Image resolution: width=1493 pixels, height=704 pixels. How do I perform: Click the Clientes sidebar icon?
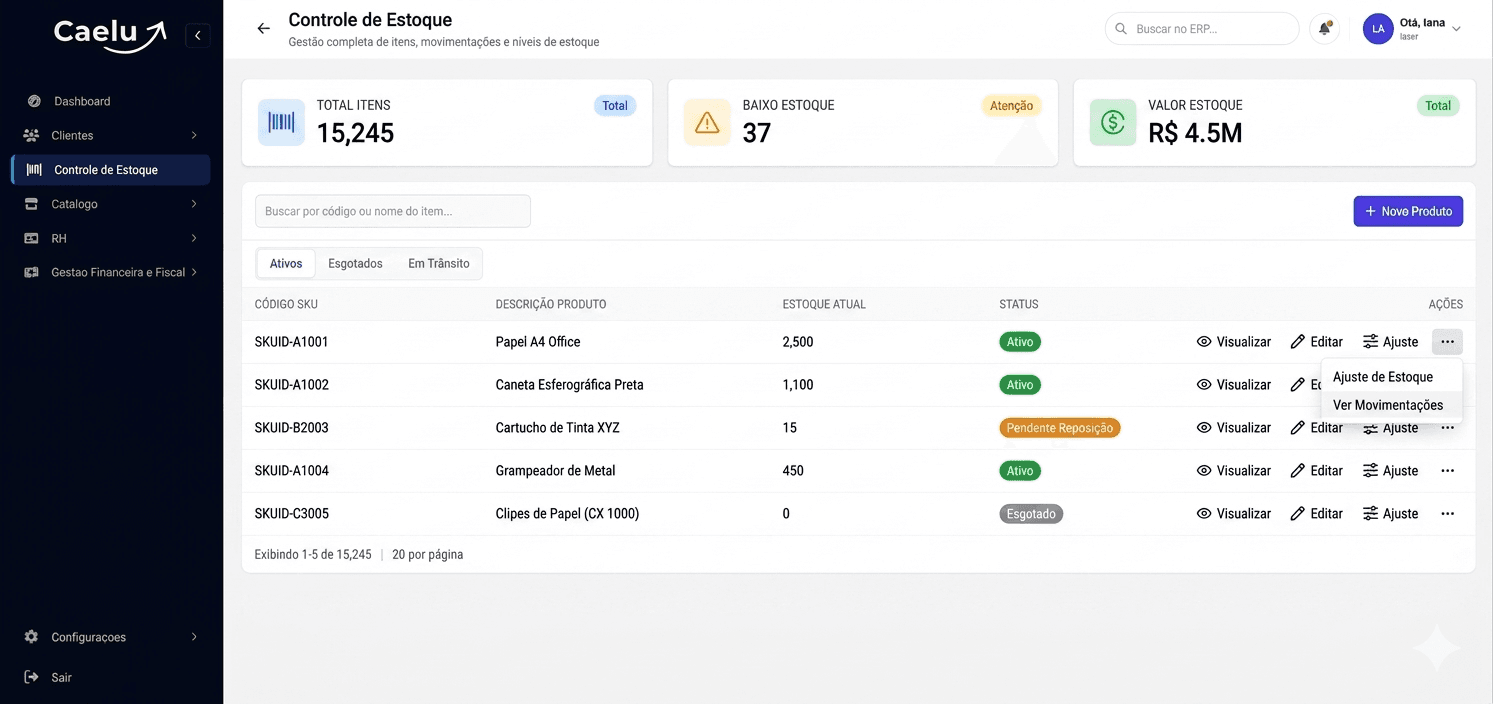(31, 135)
